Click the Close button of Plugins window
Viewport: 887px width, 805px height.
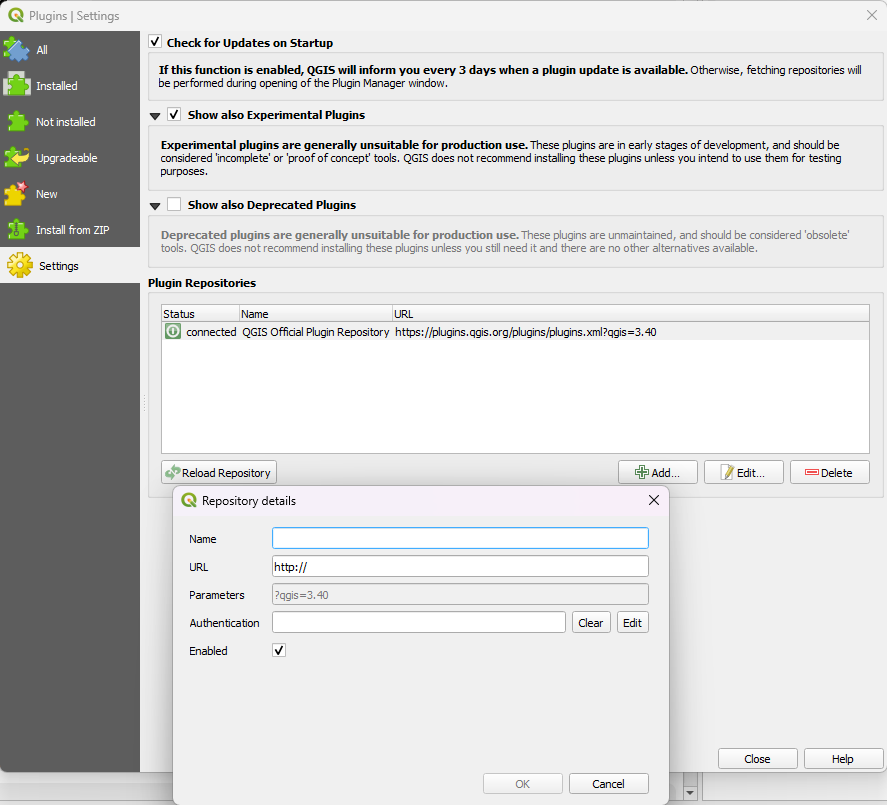(x=757, y=759)
